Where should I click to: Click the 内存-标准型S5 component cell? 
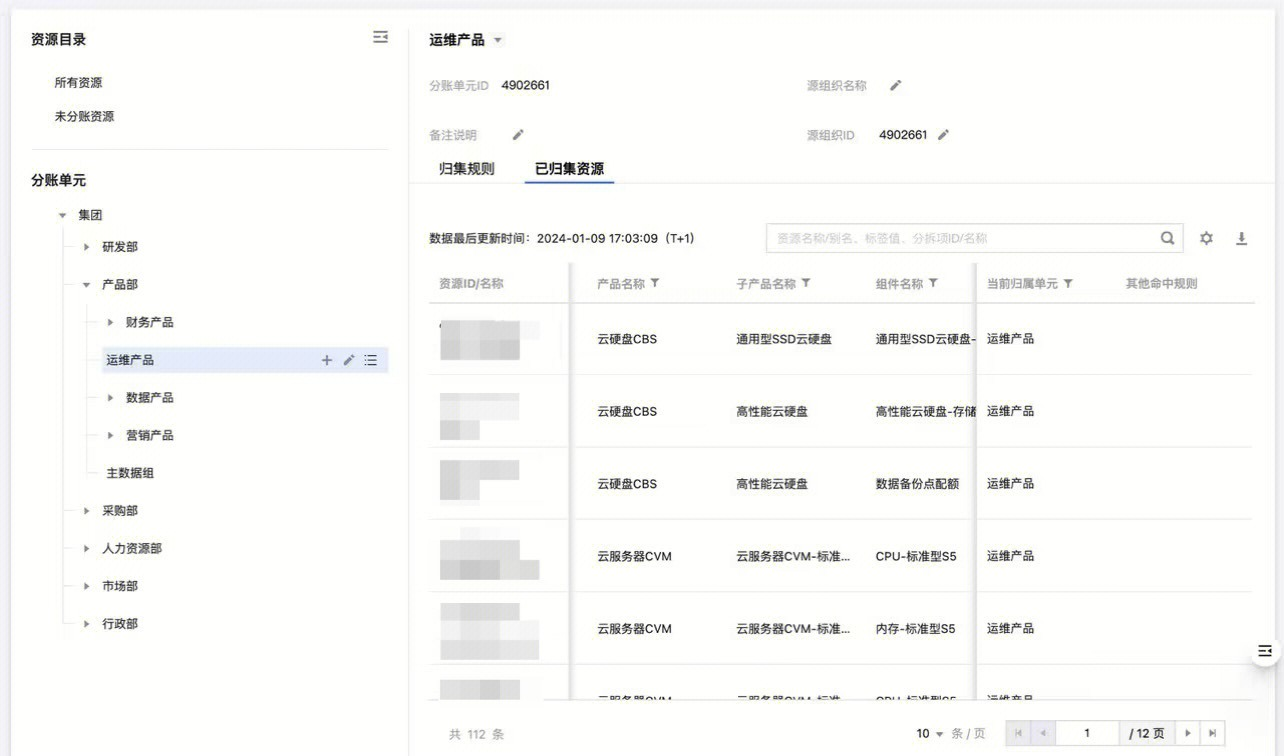click(915, 629)
